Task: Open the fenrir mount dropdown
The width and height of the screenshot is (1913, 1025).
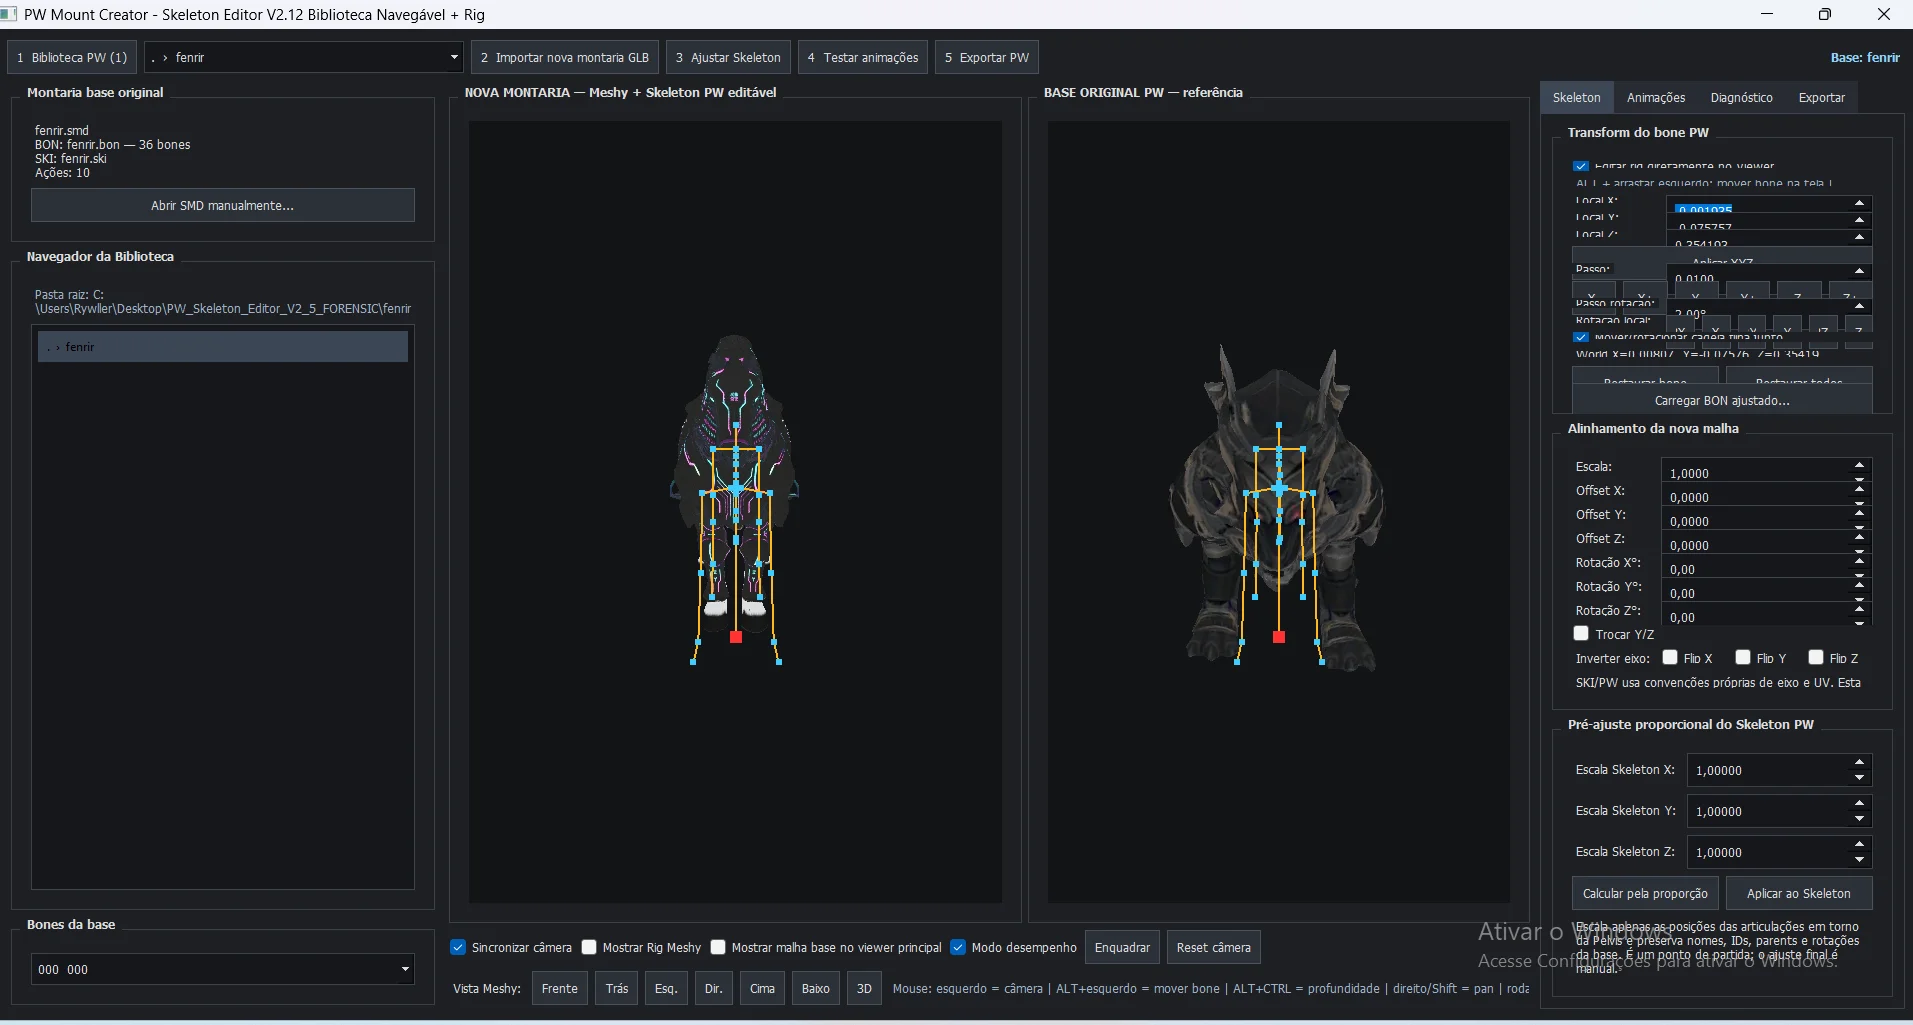Action: (304, 57)
